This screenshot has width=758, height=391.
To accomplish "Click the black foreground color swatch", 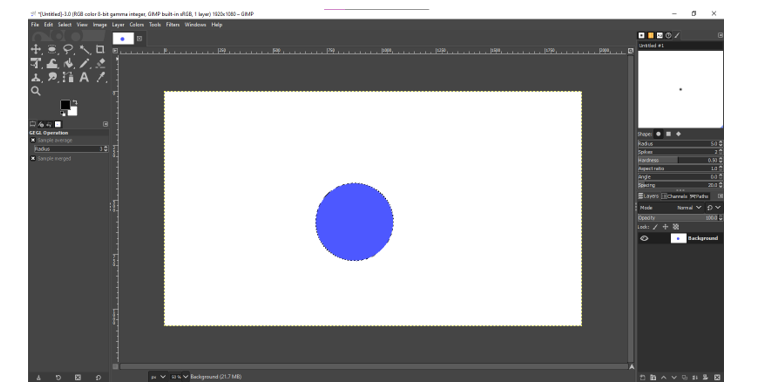I will click(65, 105).
